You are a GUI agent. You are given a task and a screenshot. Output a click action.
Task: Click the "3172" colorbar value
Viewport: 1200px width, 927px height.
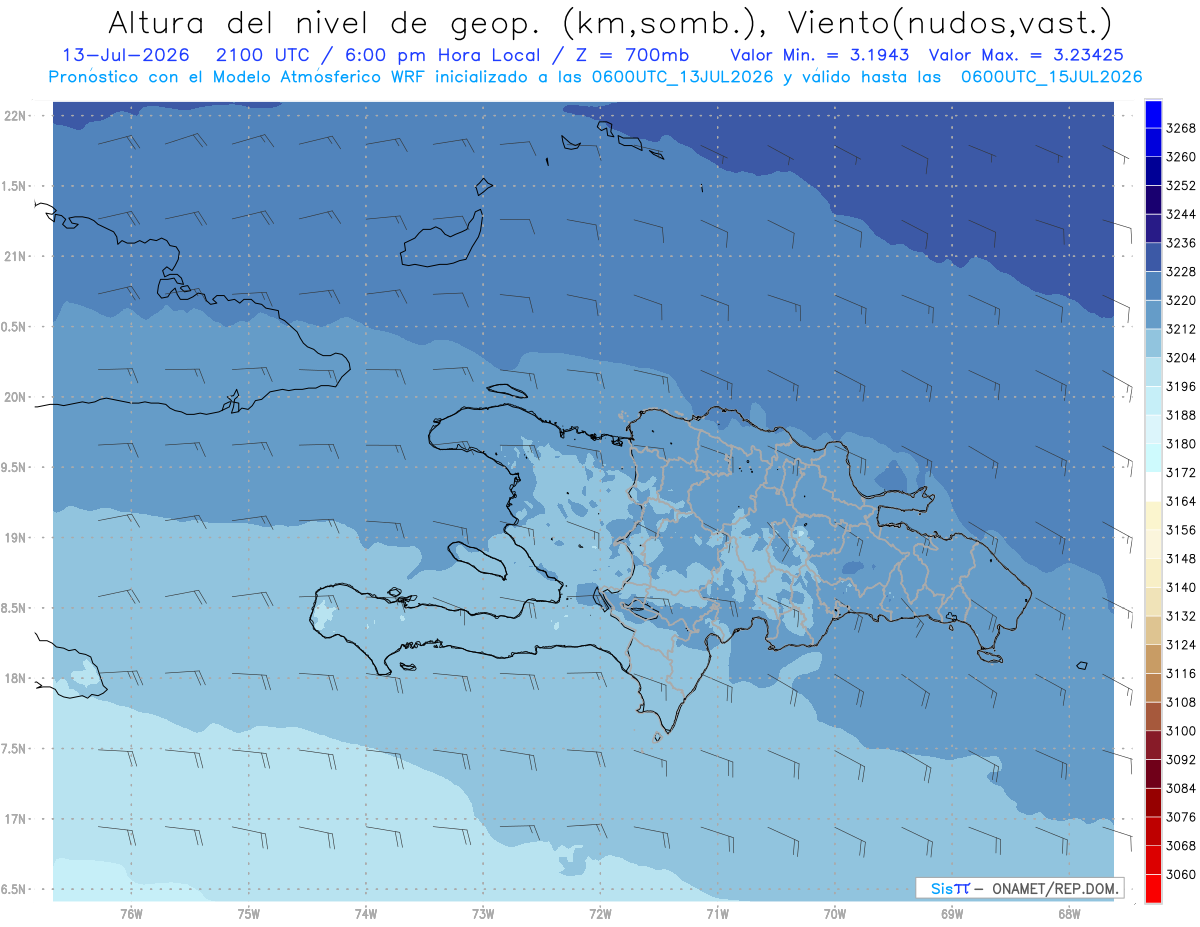click(x=1181, y=472)
